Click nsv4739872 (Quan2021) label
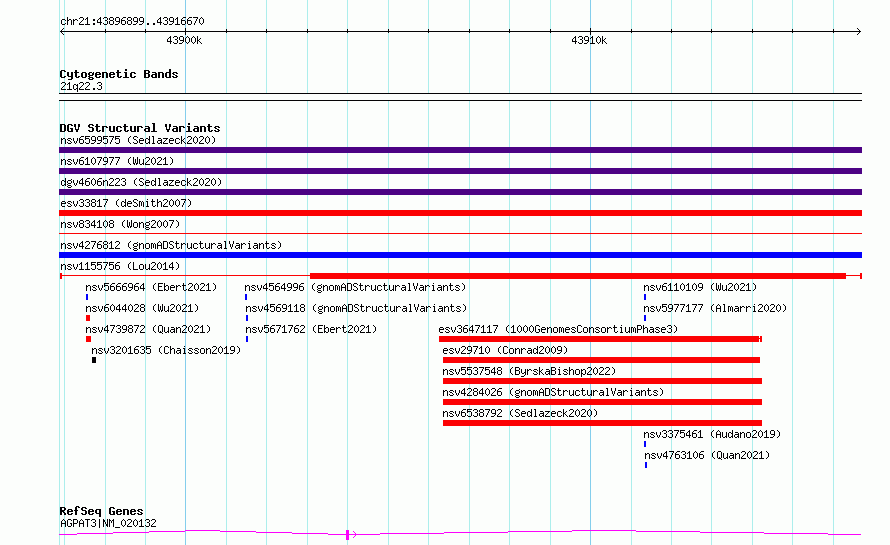Screen dimensions: 890x545 (148, 329)
